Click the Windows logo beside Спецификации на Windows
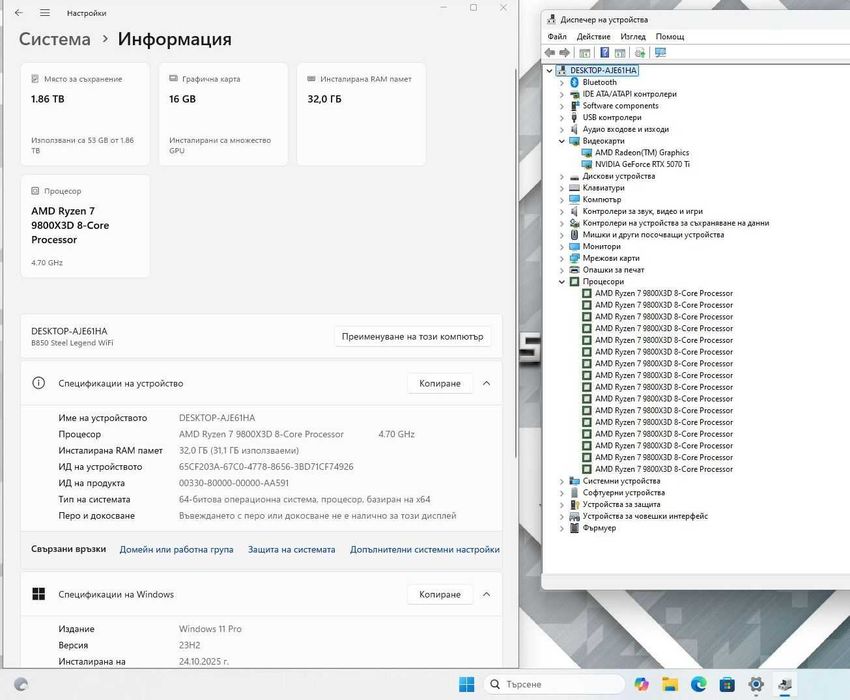 (38, 594)
